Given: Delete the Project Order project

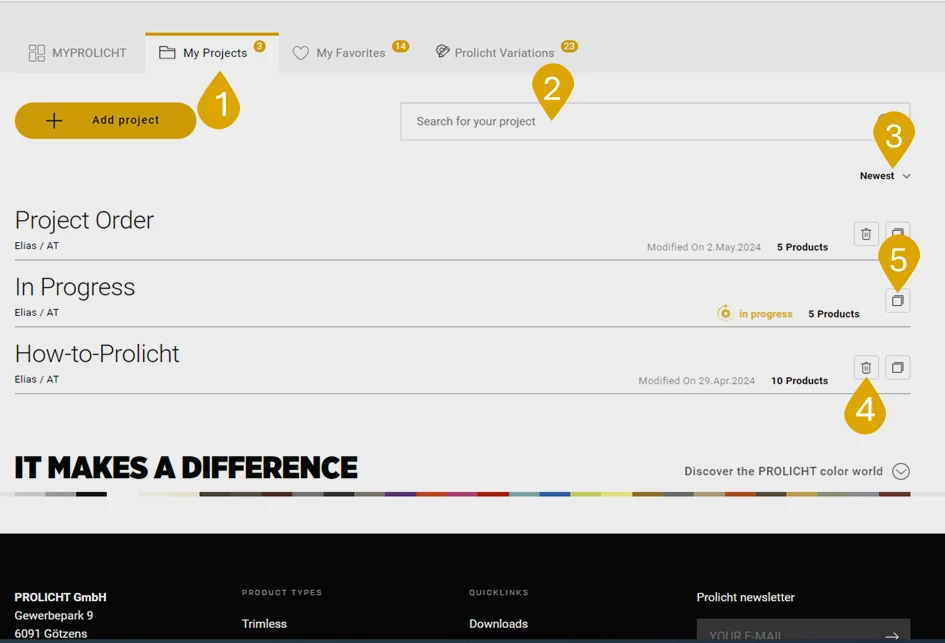Looking at the screenshot, I should click(865, 233).
